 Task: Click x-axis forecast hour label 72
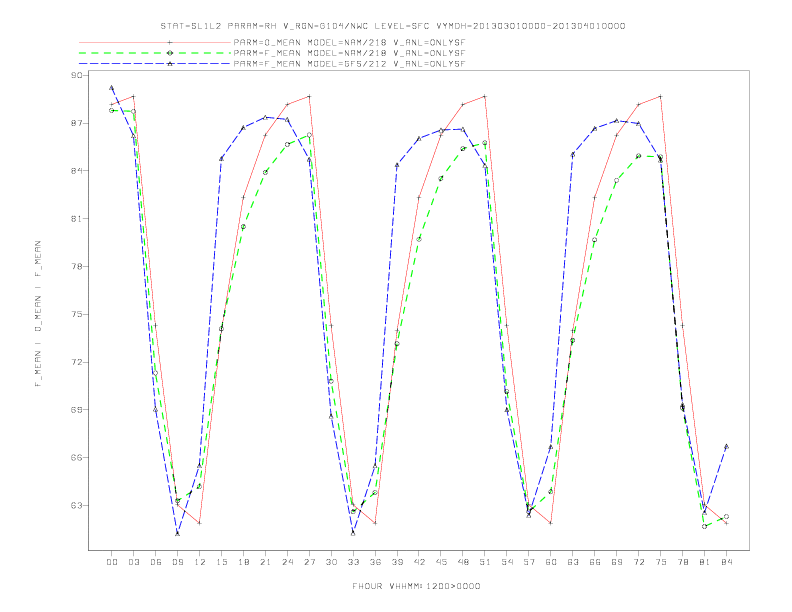click(638, 562)
